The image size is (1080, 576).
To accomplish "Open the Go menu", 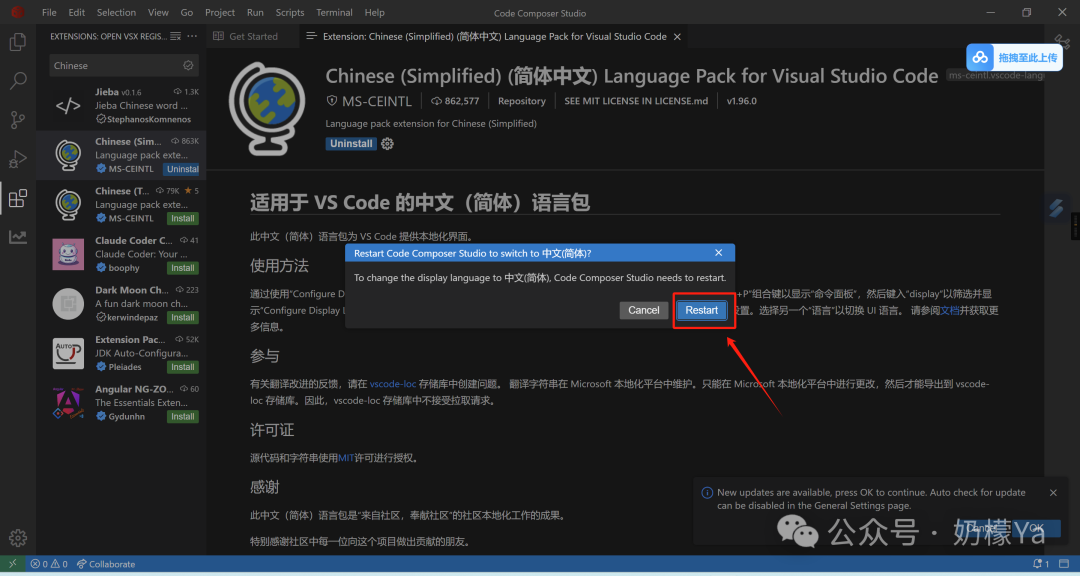I will [x=187, y=12].
